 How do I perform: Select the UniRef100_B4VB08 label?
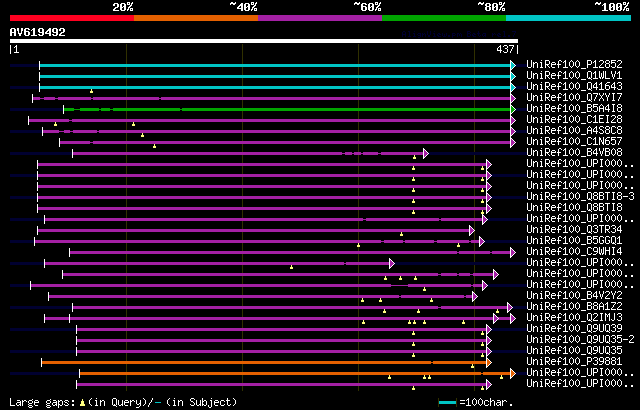click(574, 153)
